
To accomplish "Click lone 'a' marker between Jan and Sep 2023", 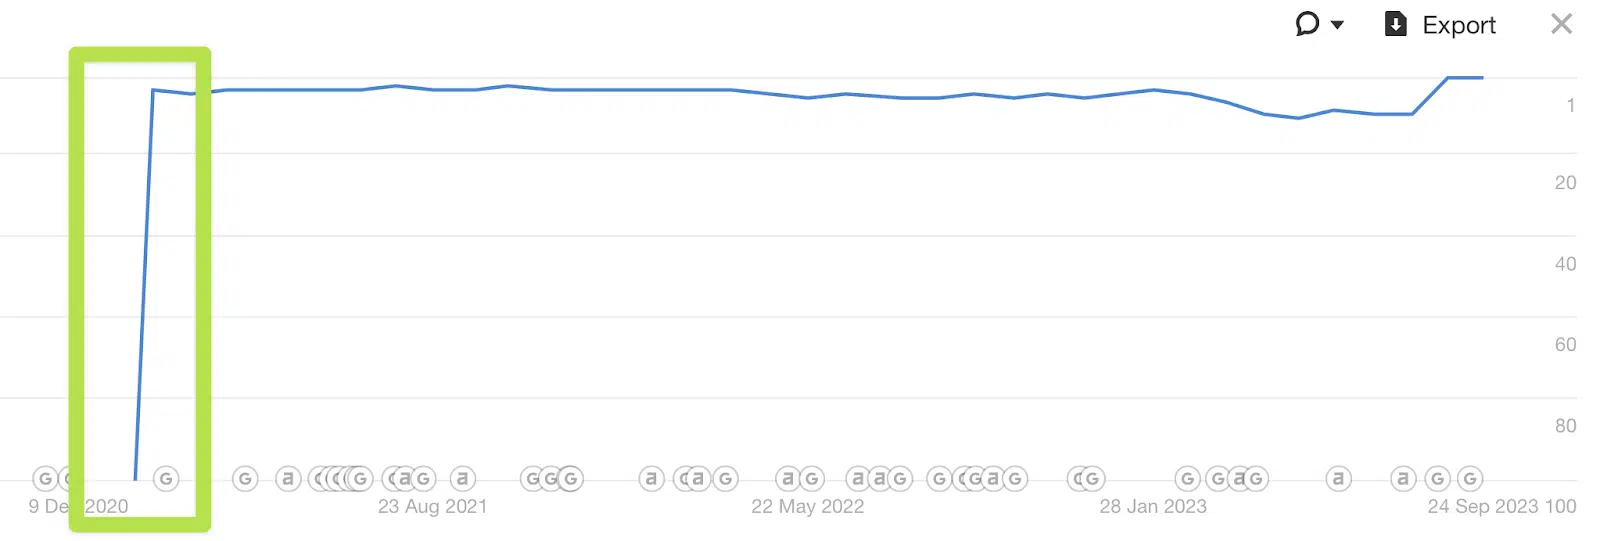I will click(x=1338, y=479).
